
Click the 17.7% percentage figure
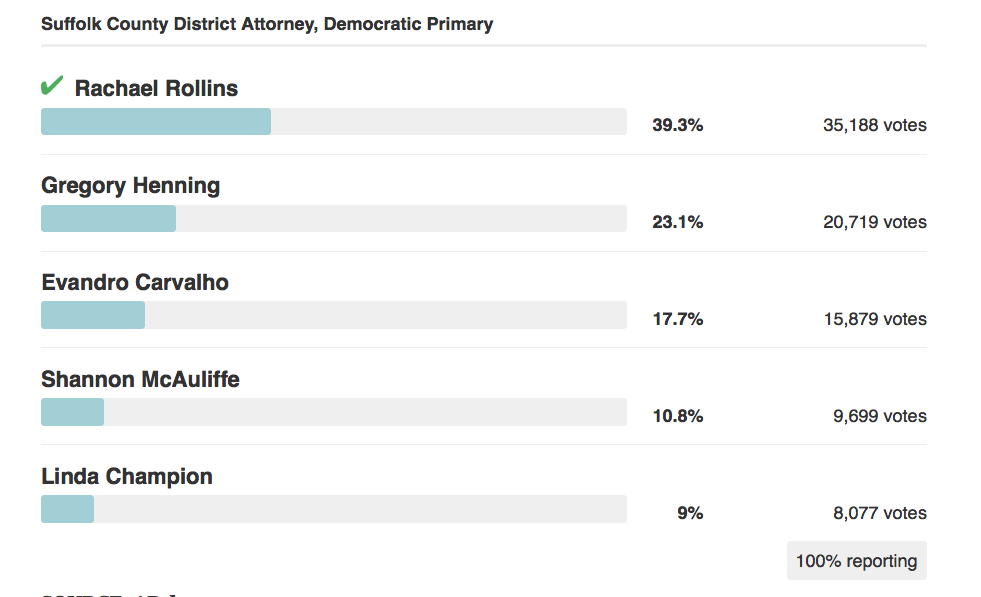[677, 320]
